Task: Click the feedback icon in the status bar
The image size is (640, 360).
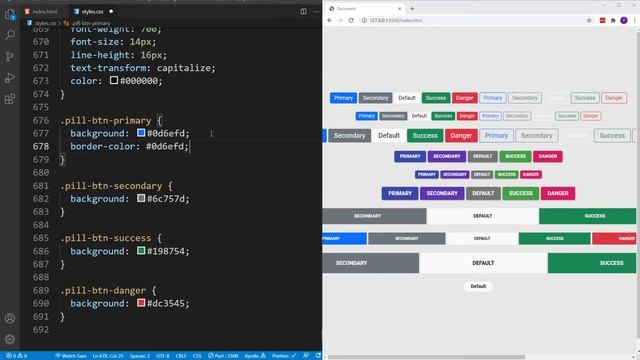Action: click(x=306, y=356)
